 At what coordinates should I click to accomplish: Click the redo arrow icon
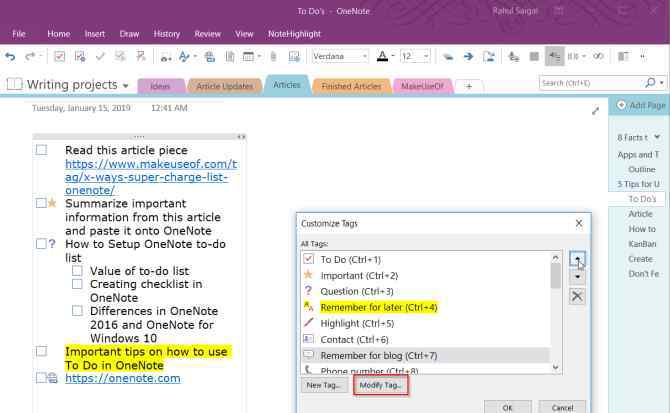point(30,56)
